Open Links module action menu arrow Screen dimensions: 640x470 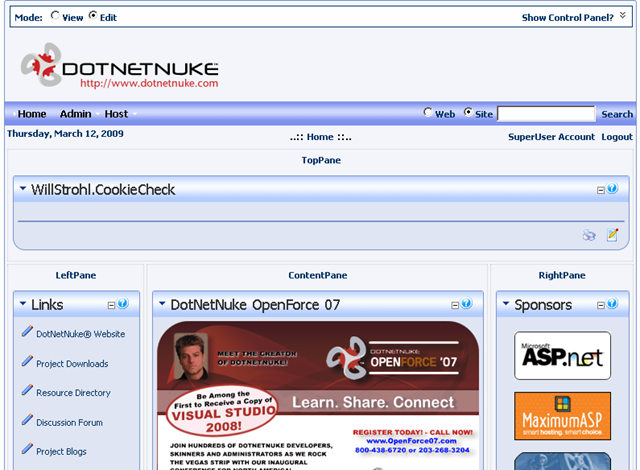click(x=23, y=304)
